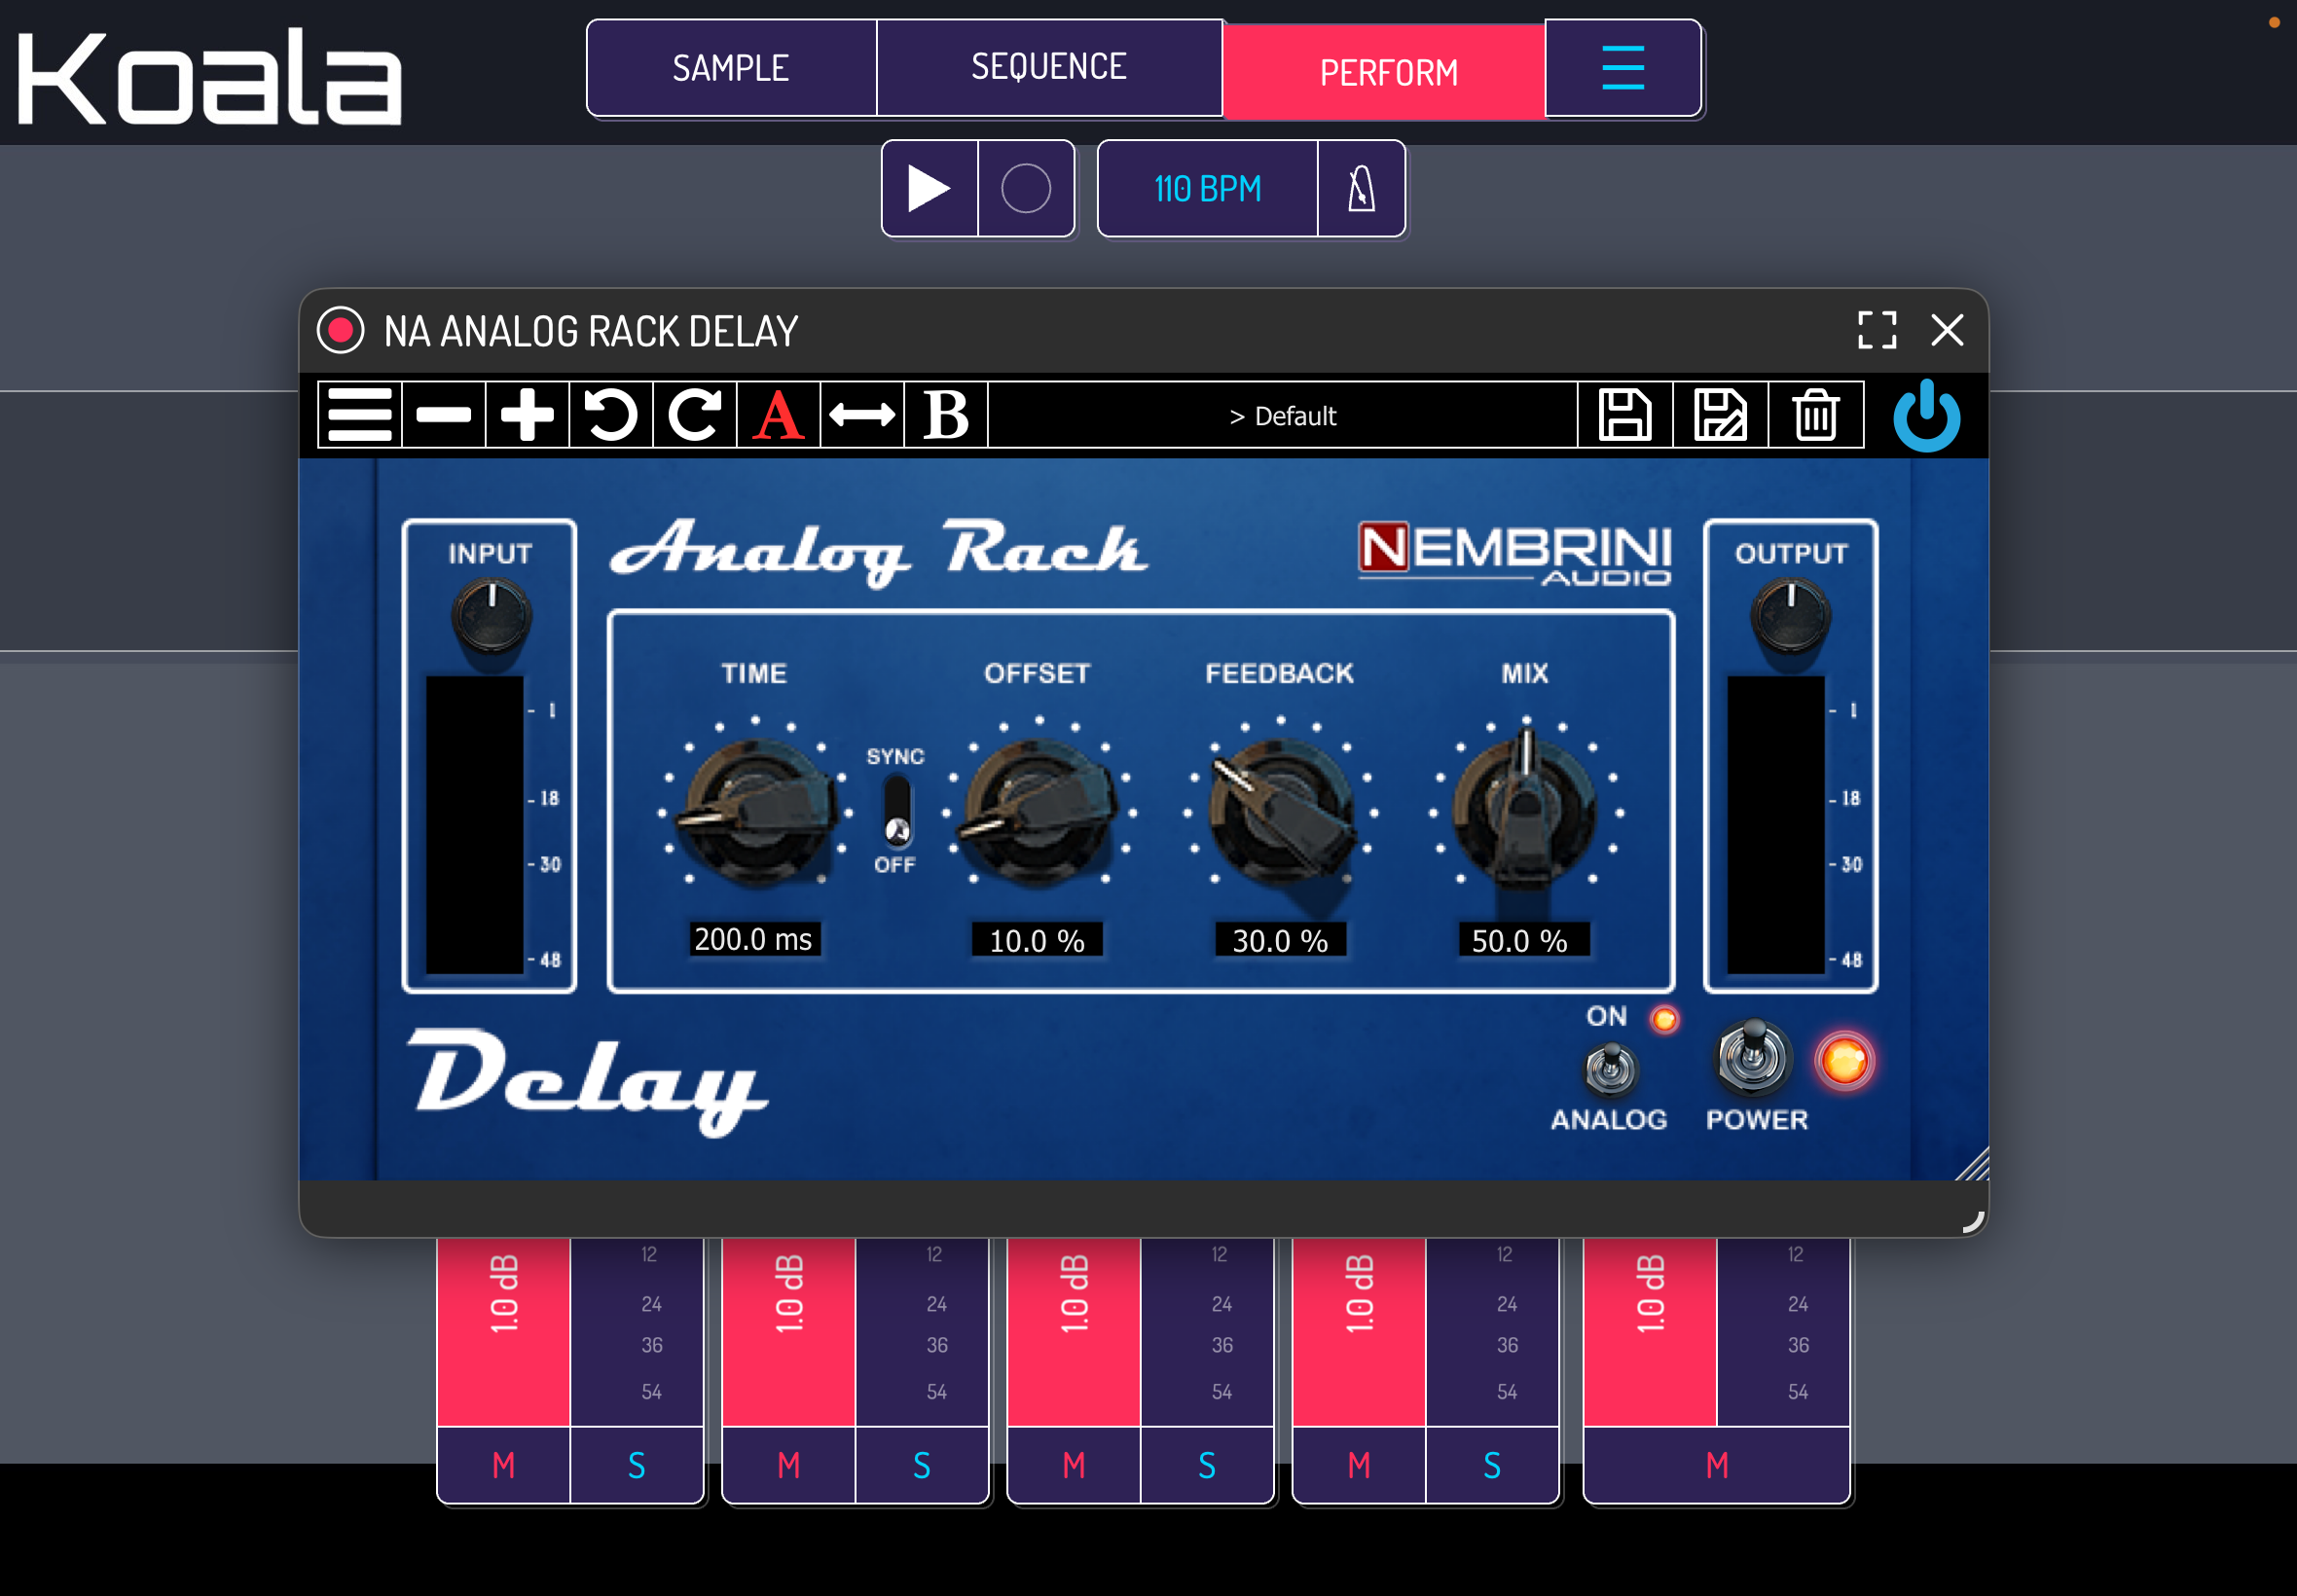Click the striped resize corner of plugin GUI

[x=1972, y=1165]
